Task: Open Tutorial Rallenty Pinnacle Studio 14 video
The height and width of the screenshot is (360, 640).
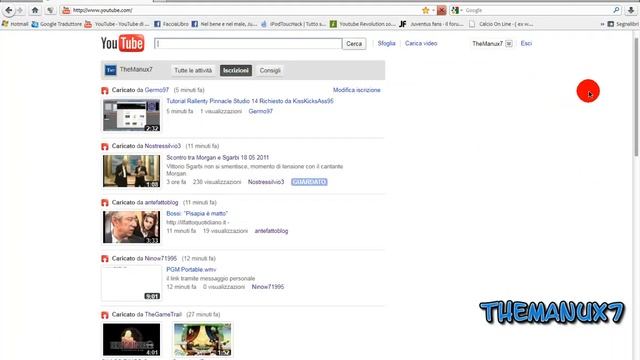Action: click(x=250, y=101)
